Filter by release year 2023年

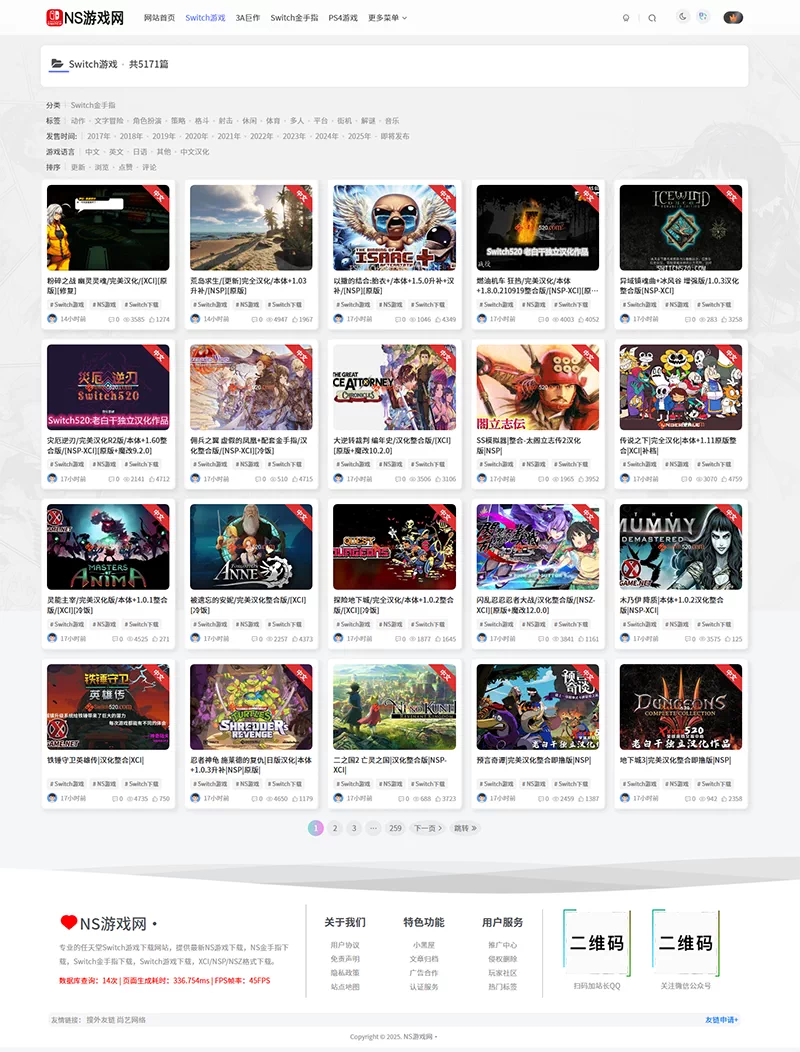294,136
